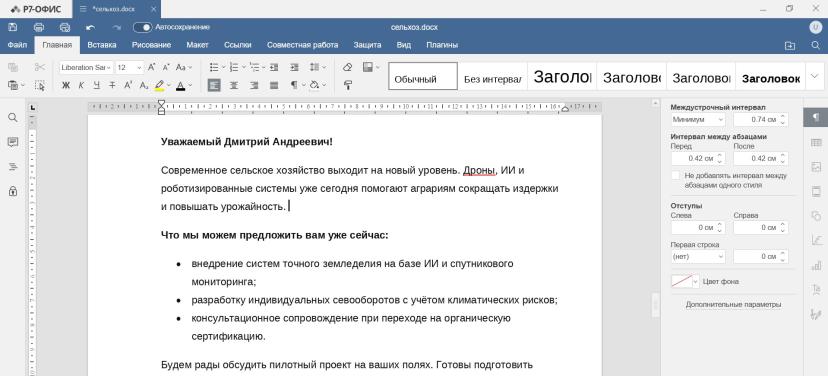Select the Обычный style
The height and width of the screenshot is (376, 828).
click(x=423, y=76)
